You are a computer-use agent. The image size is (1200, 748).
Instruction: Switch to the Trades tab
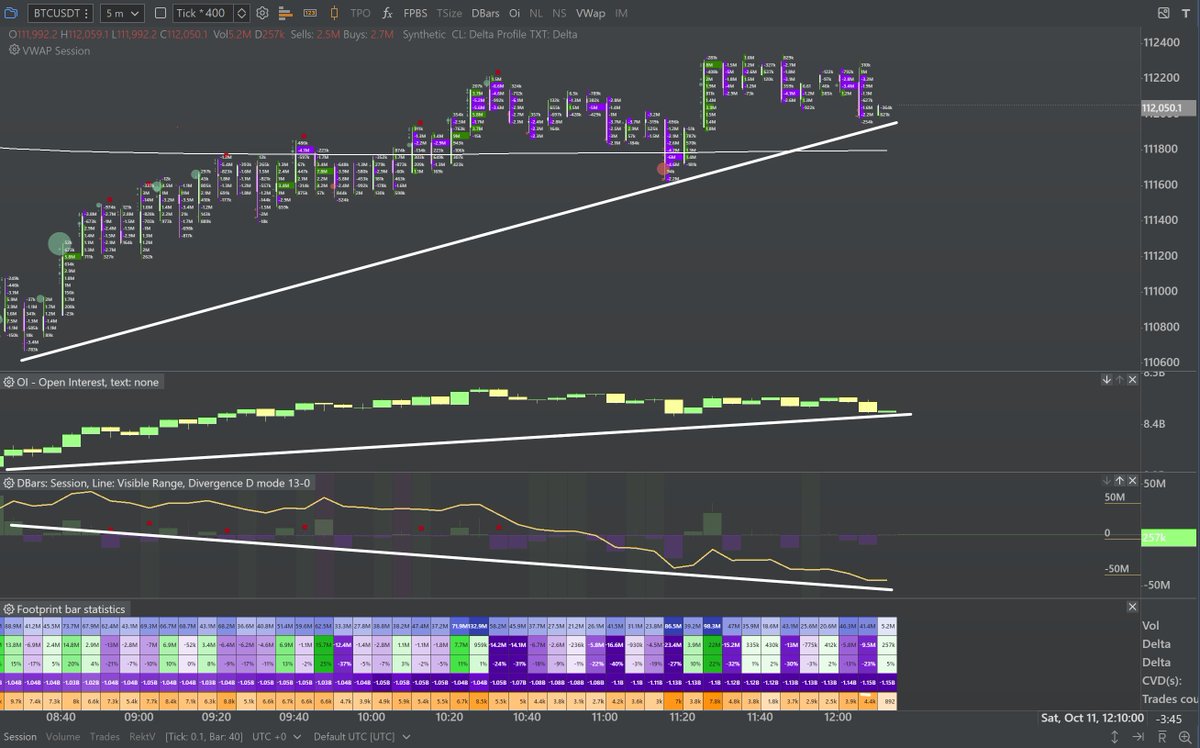pyautogui.click(x=105, y=737)
